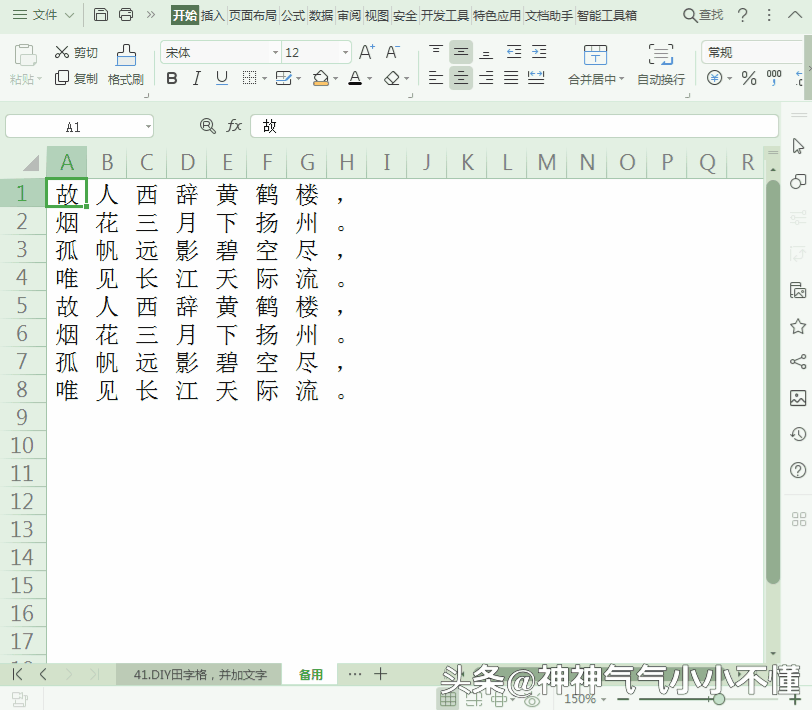Click the sheet list ellipsis button

coord(355,674)
